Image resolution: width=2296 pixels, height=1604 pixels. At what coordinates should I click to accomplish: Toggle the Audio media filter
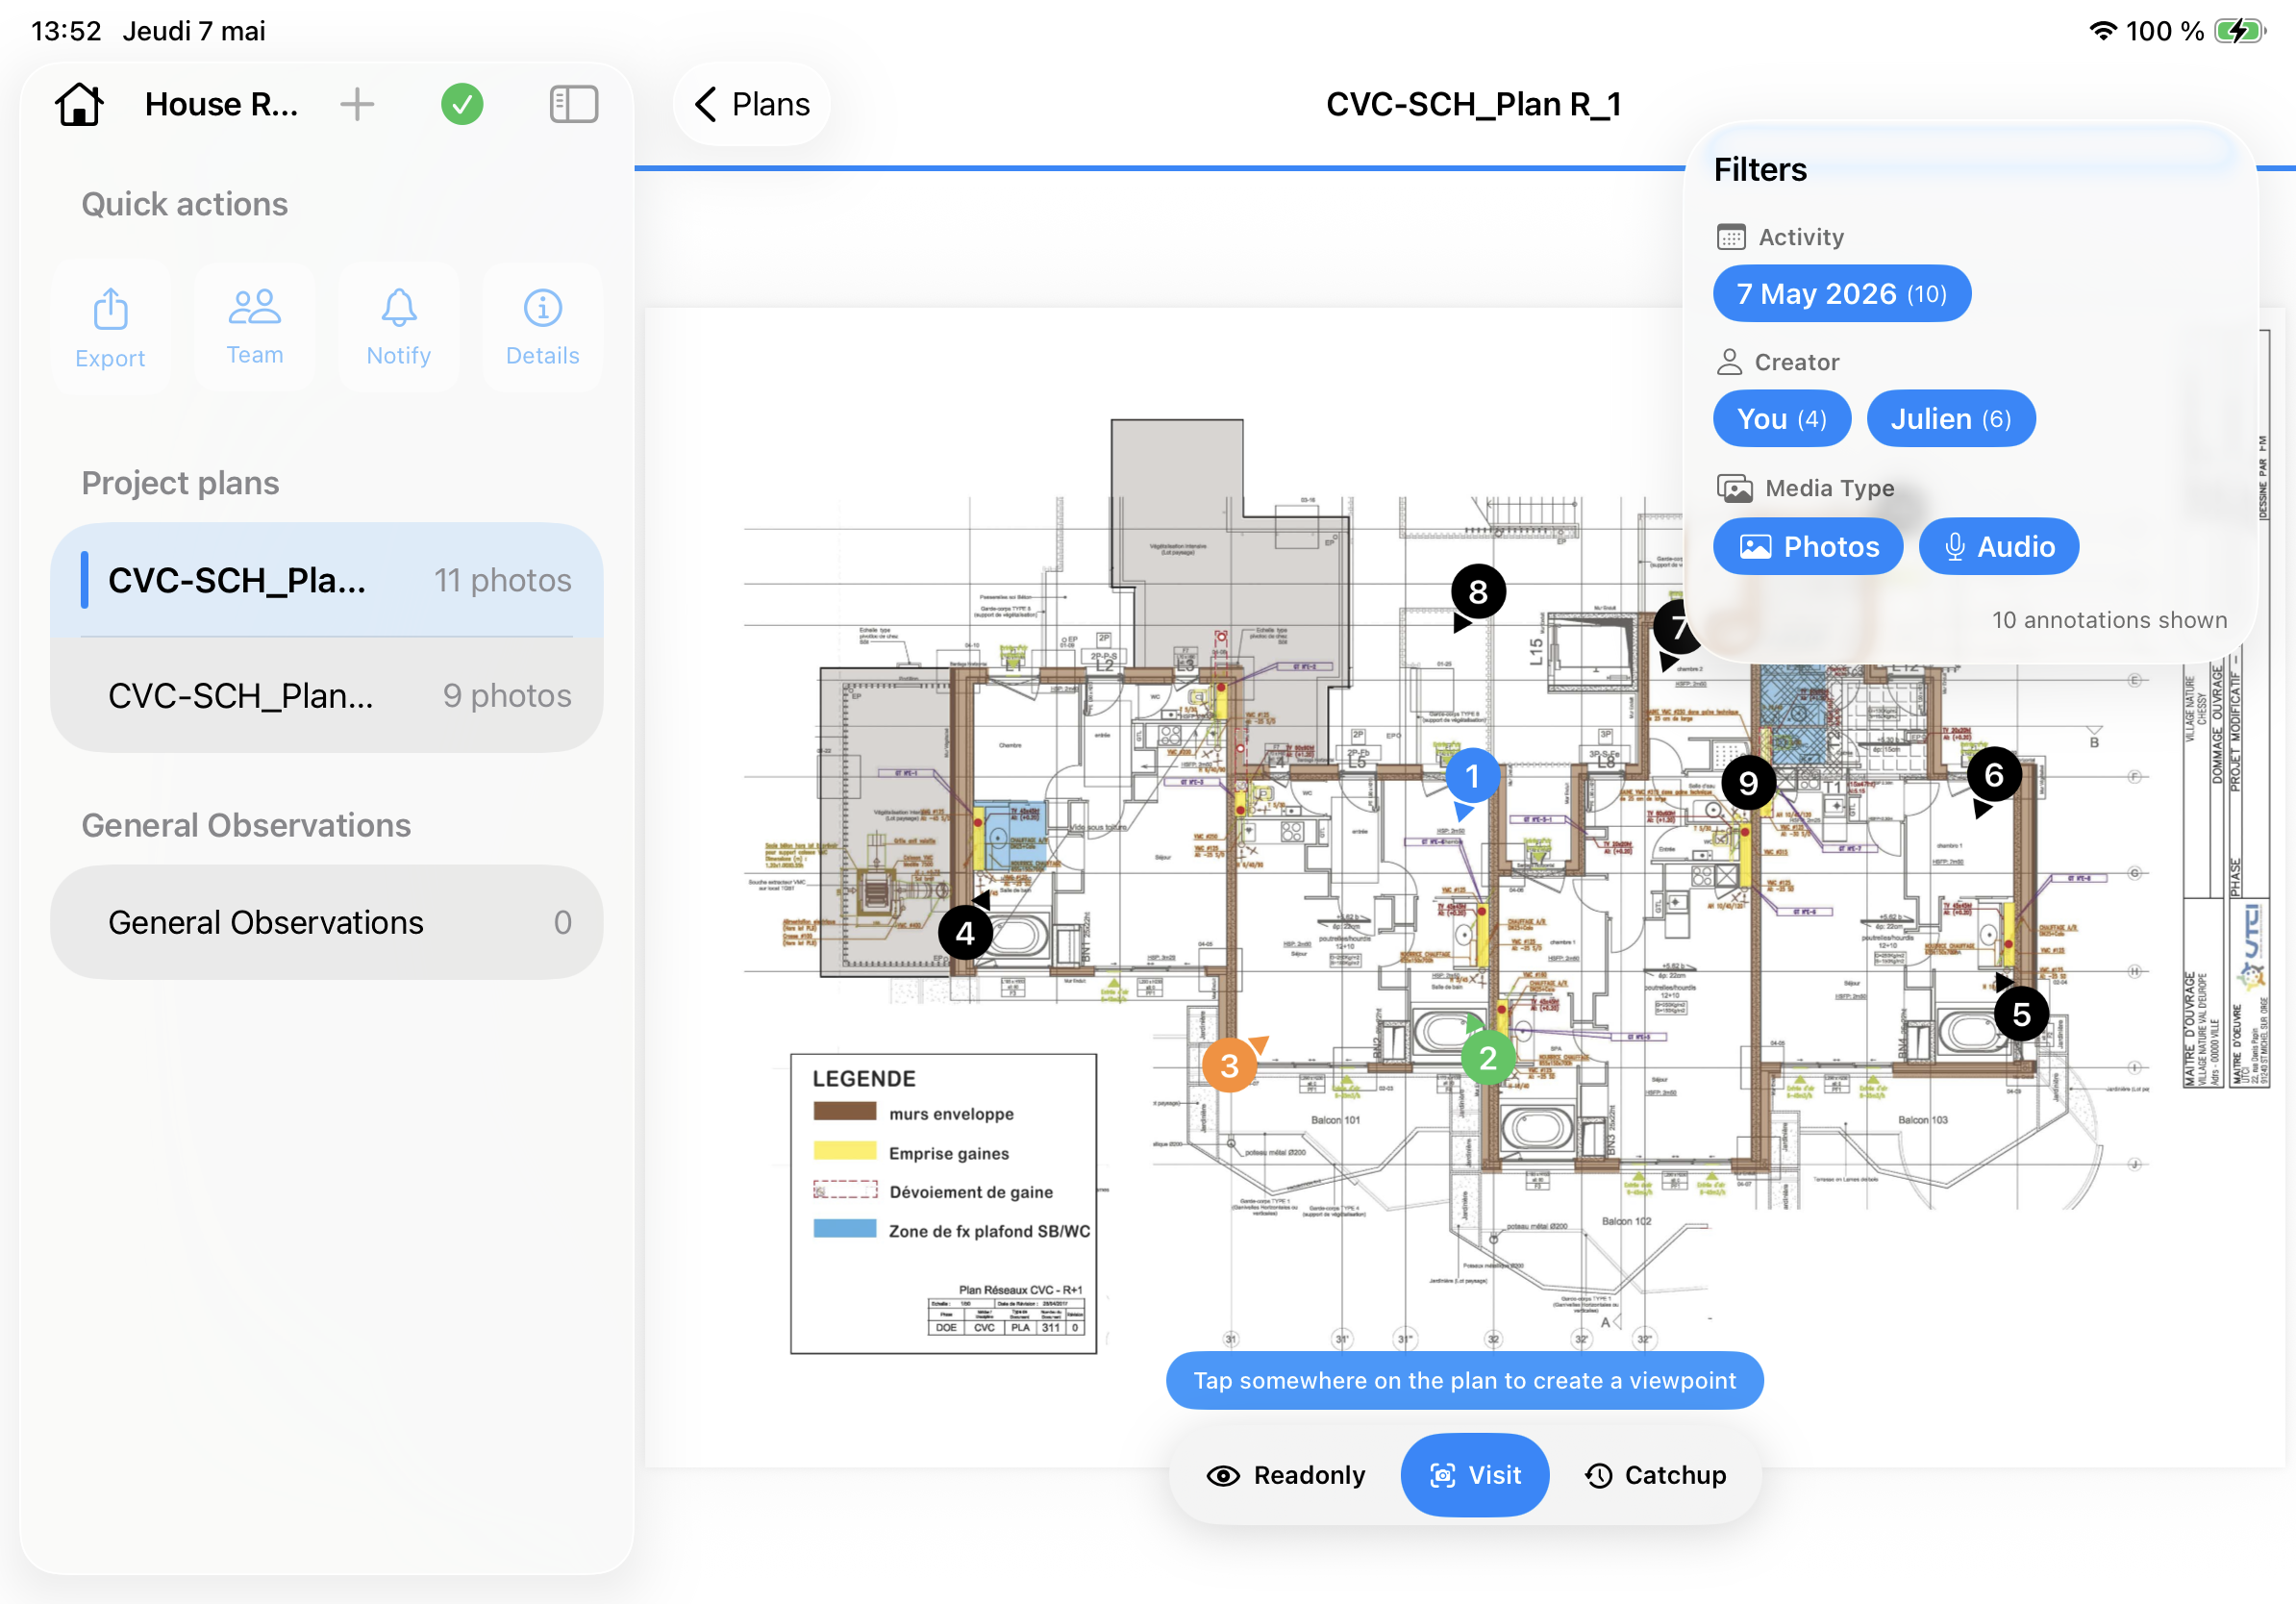click(1999, 546)
